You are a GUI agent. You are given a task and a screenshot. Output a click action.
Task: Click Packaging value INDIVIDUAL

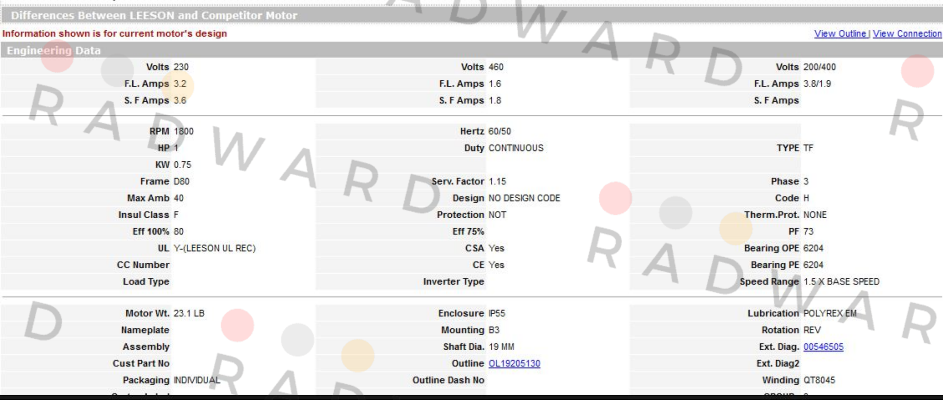click(197, 380)
